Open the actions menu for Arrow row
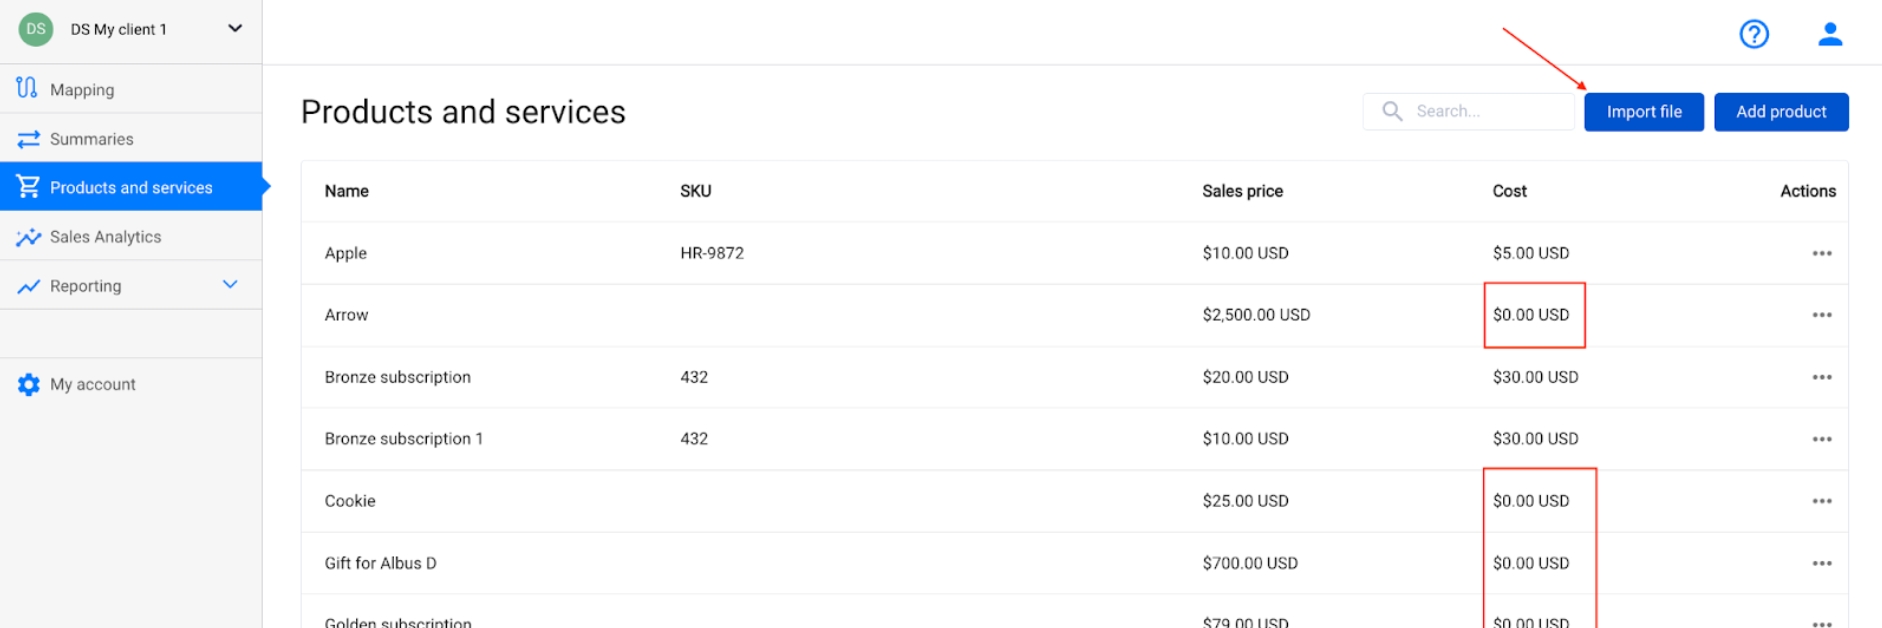The height and width of the screenshot is (628, 1882). (1822, 315)
